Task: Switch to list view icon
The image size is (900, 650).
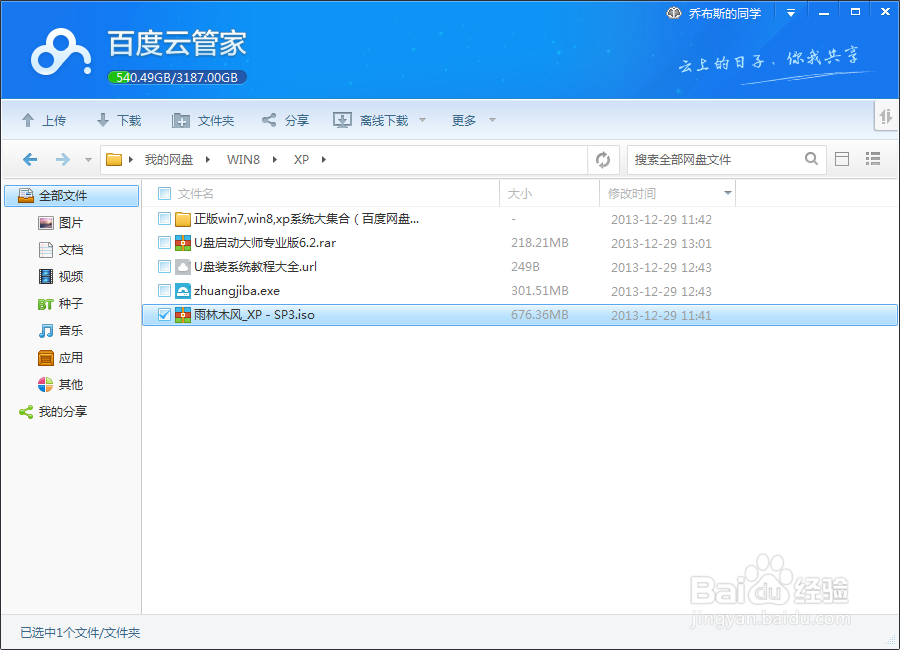Action: coord(873,158)
